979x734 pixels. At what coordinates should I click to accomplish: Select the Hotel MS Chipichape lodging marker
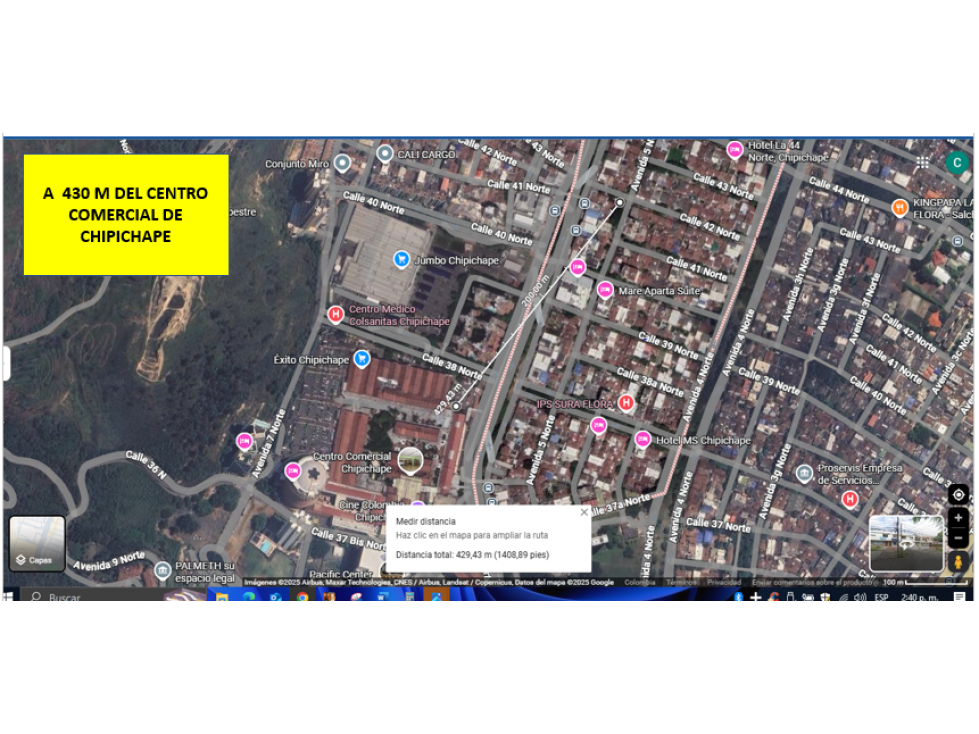pyautogui.click(x=642, y=439)
